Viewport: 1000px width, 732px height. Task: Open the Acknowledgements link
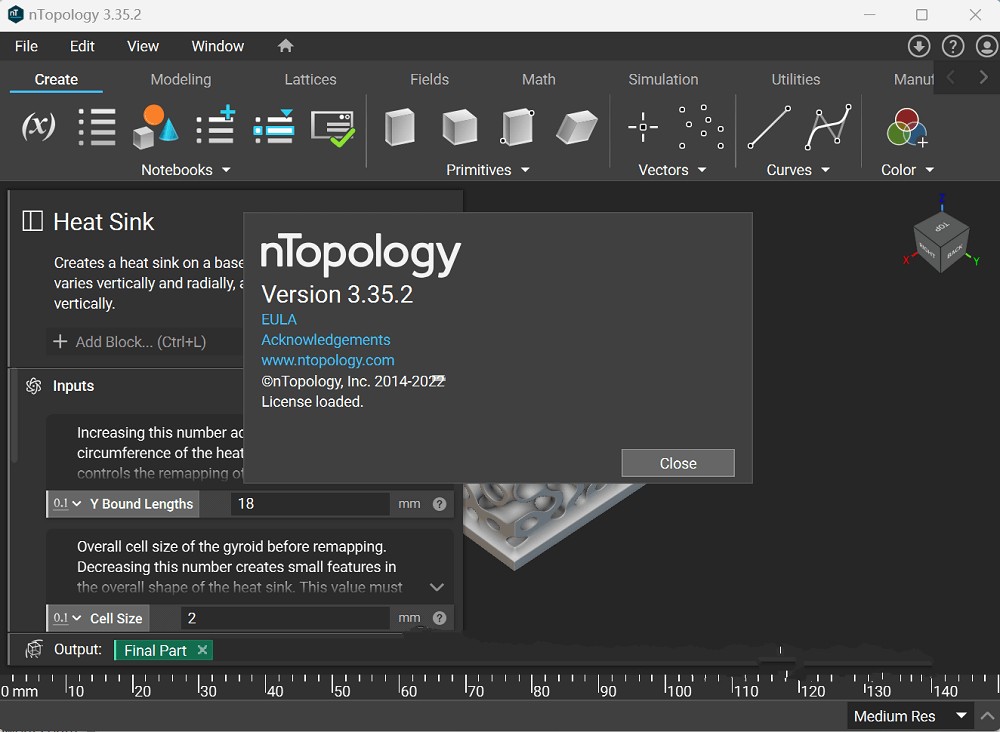(x=325, y=340)
